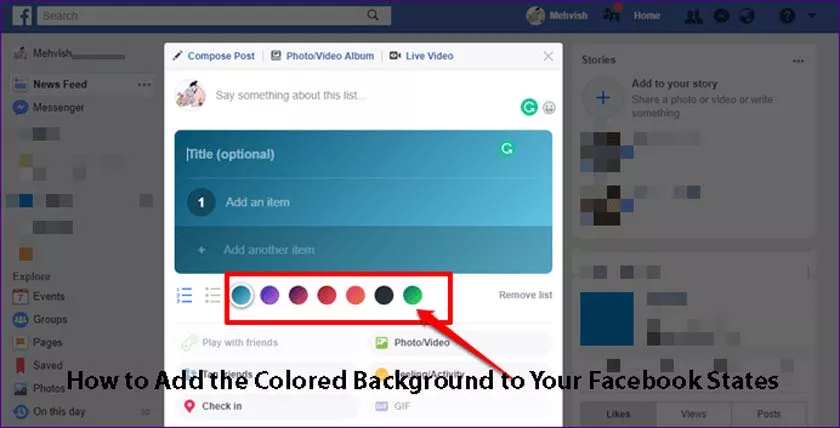
Task: Choose the teal blue background color
Action: click(242, 295)
